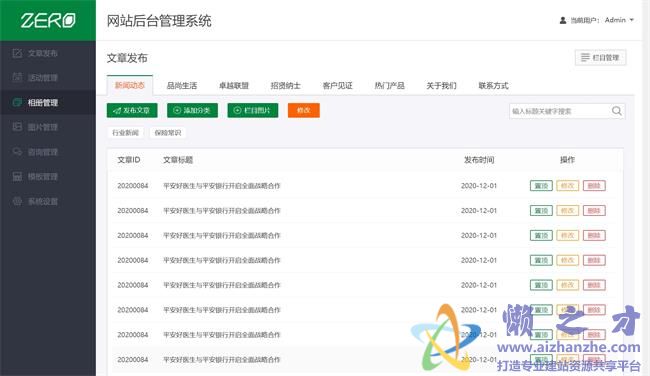
Task: Open 栏目管理 at top right
Action: (601, 58)
